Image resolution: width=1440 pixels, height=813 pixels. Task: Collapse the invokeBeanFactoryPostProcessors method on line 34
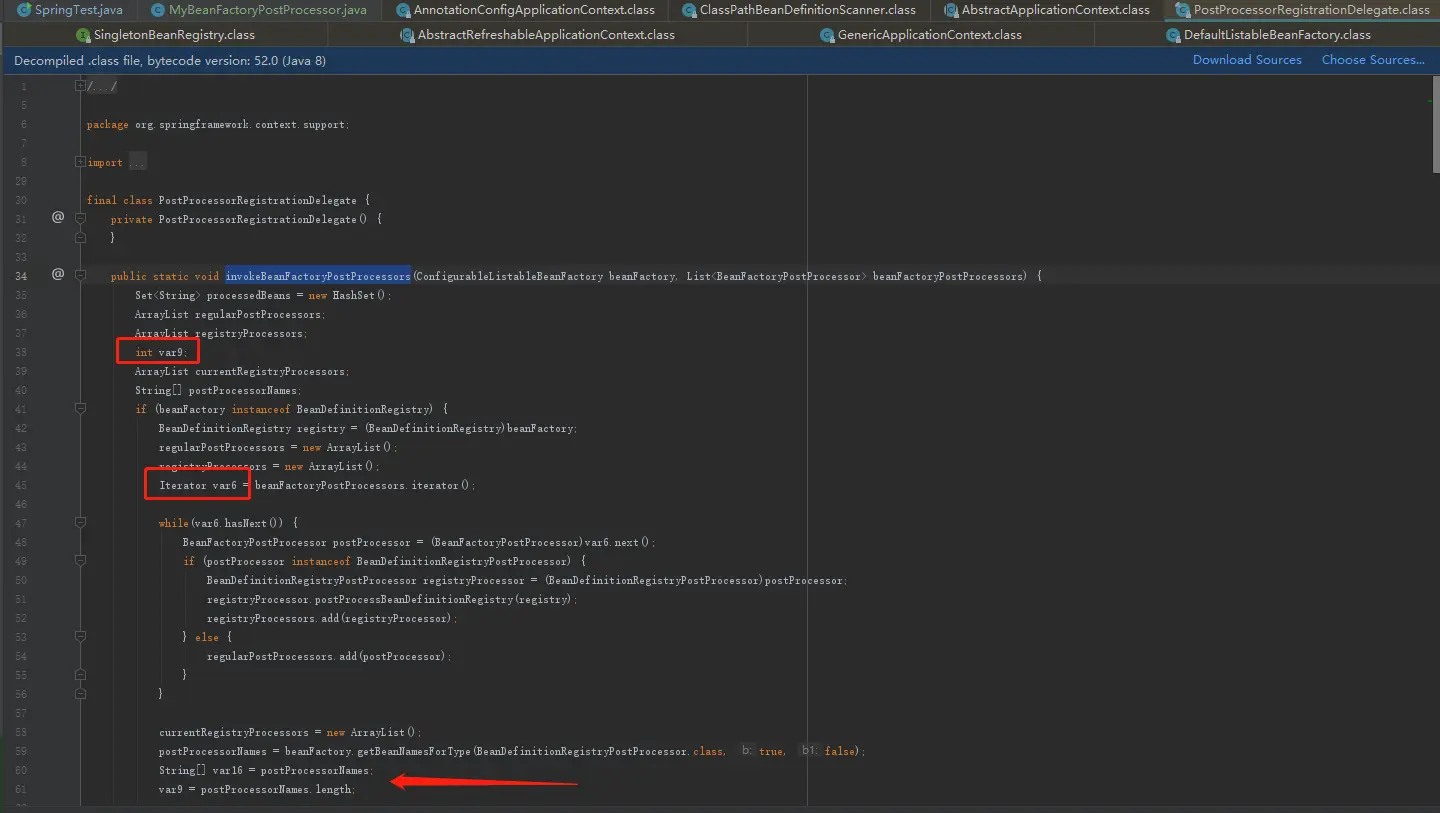(81, 276)
